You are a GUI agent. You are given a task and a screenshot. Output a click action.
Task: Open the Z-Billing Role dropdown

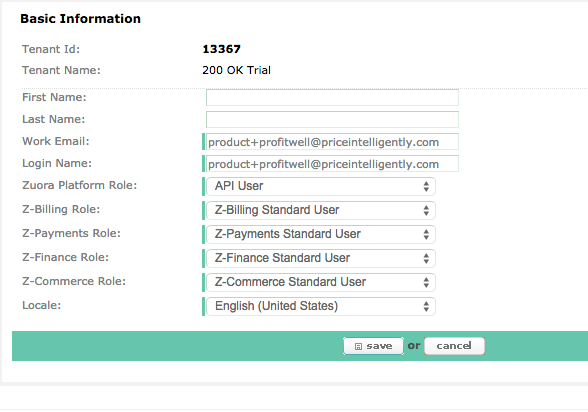321,210
